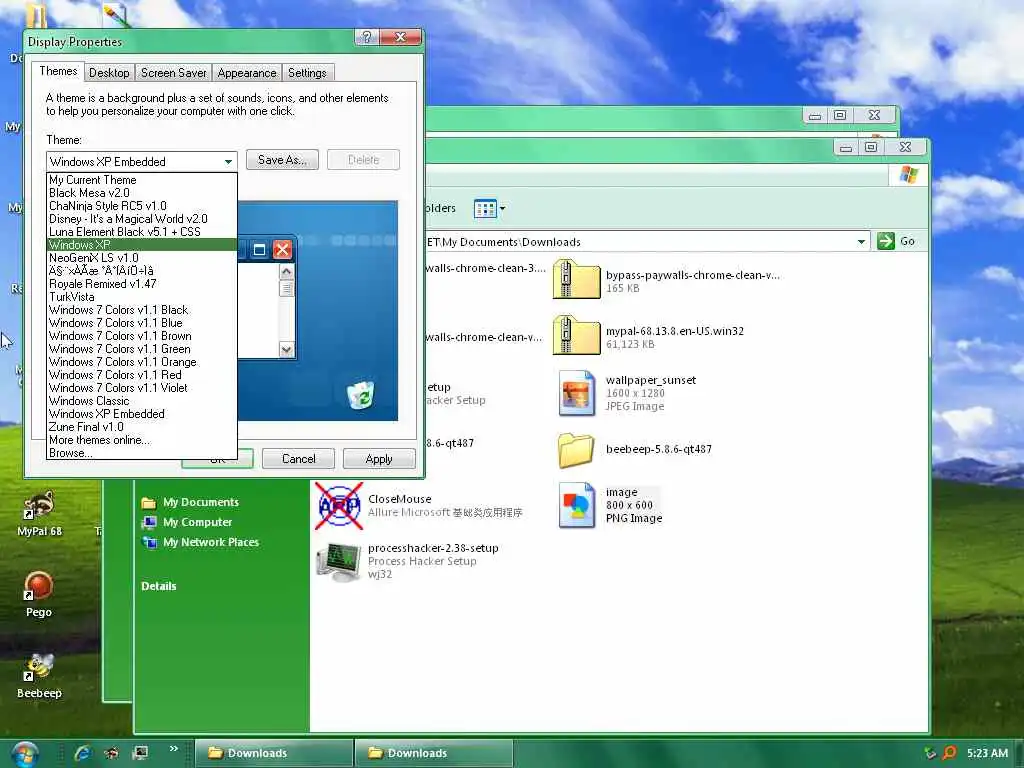Choose Luna Element Black v5.1 + CSS theme
The image size is (1024, 768).
[x=142, y=232]
